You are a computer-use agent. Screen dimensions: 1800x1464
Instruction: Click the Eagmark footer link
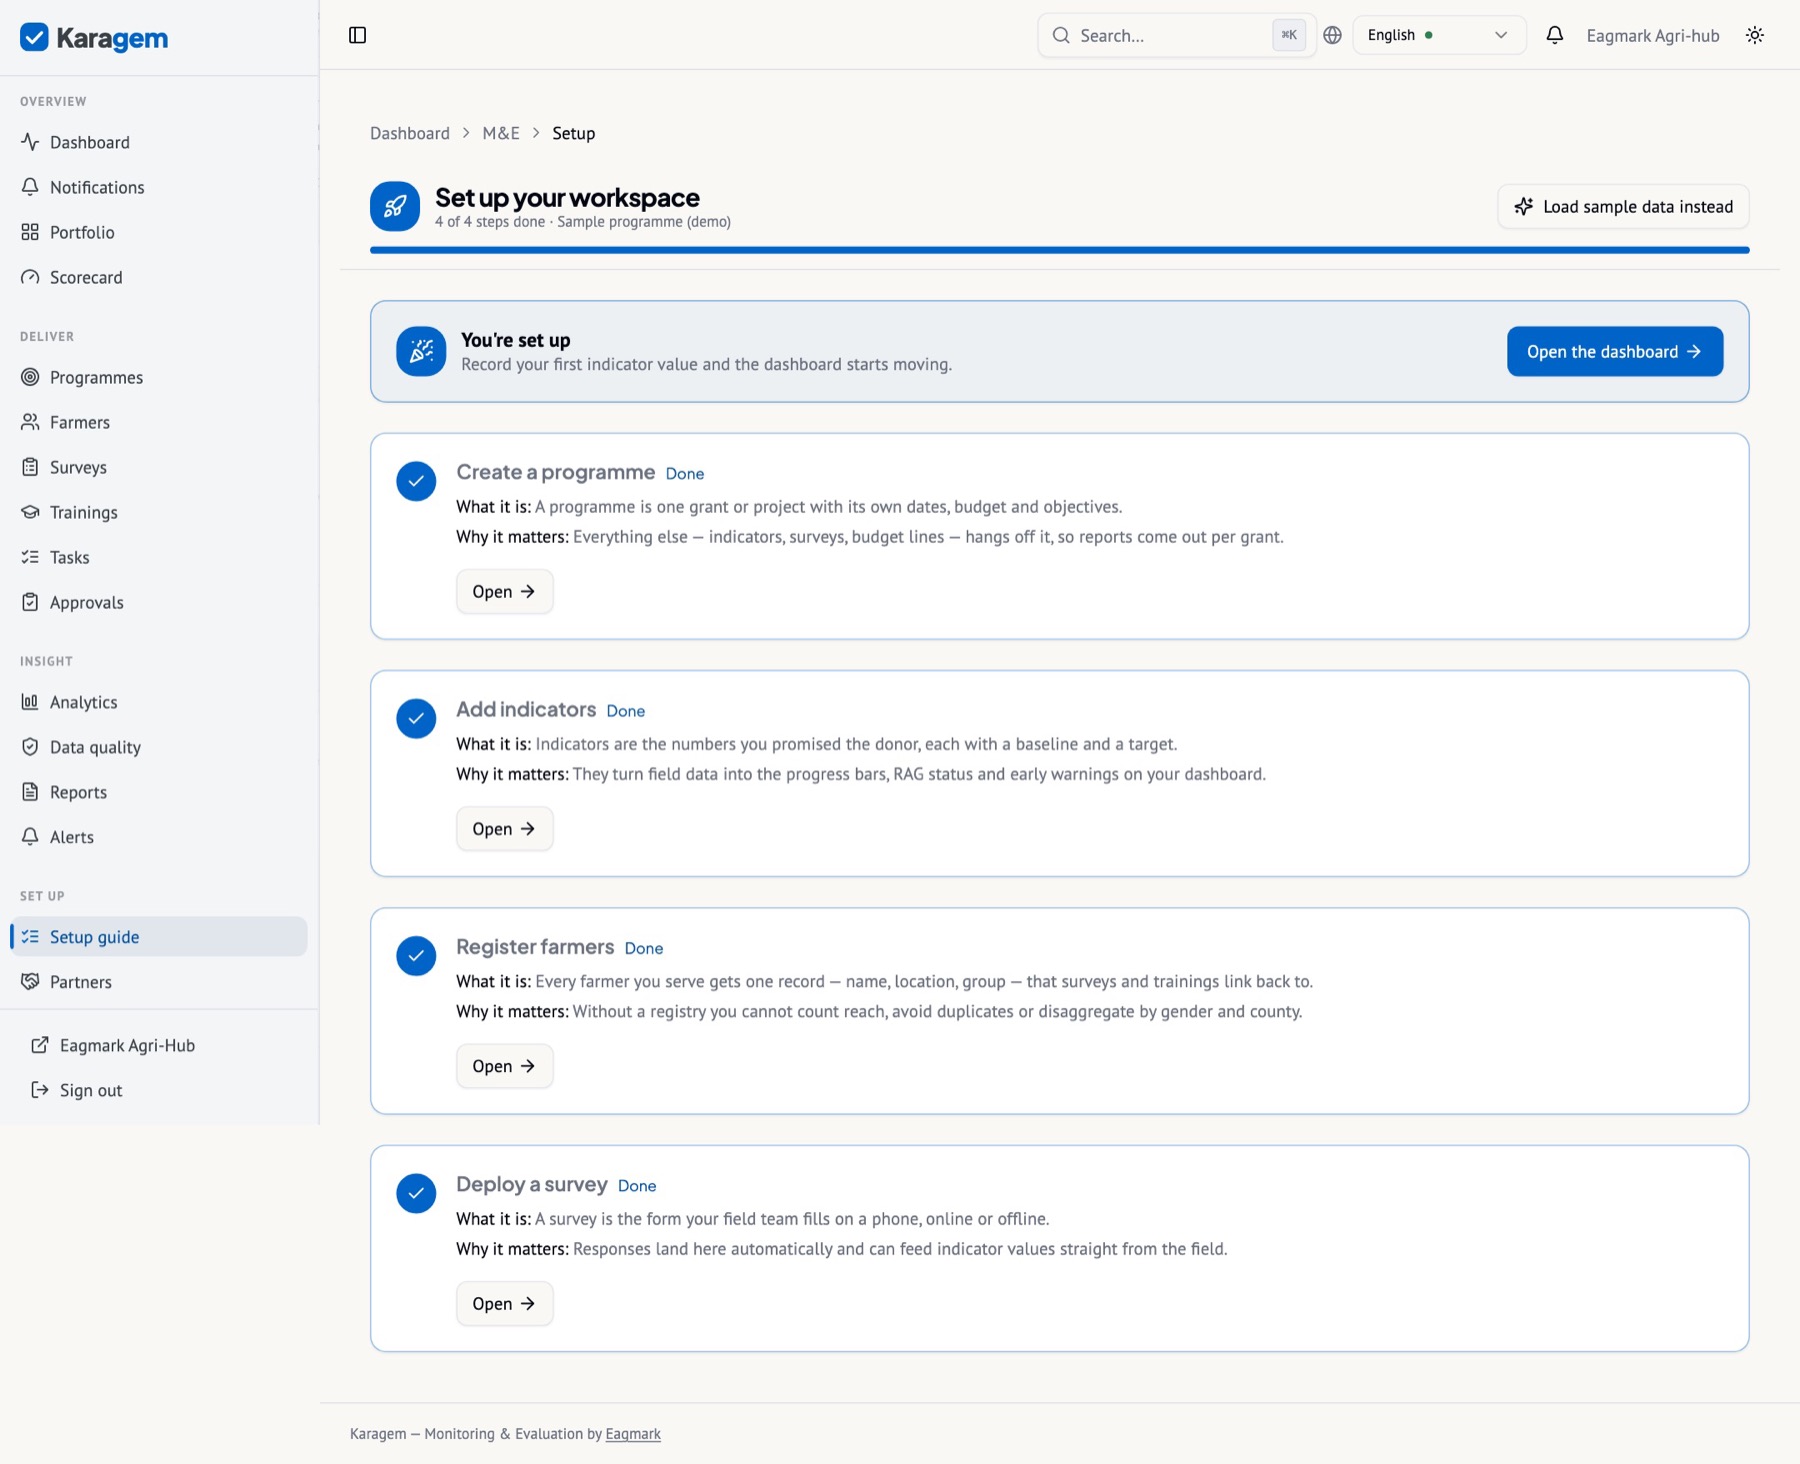[x=633, y=1433]
